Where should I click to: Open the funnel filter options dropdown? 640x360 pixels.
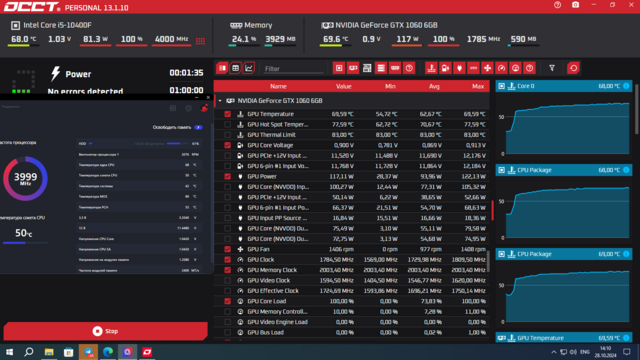pyautogui.click(x=552, y=68)
